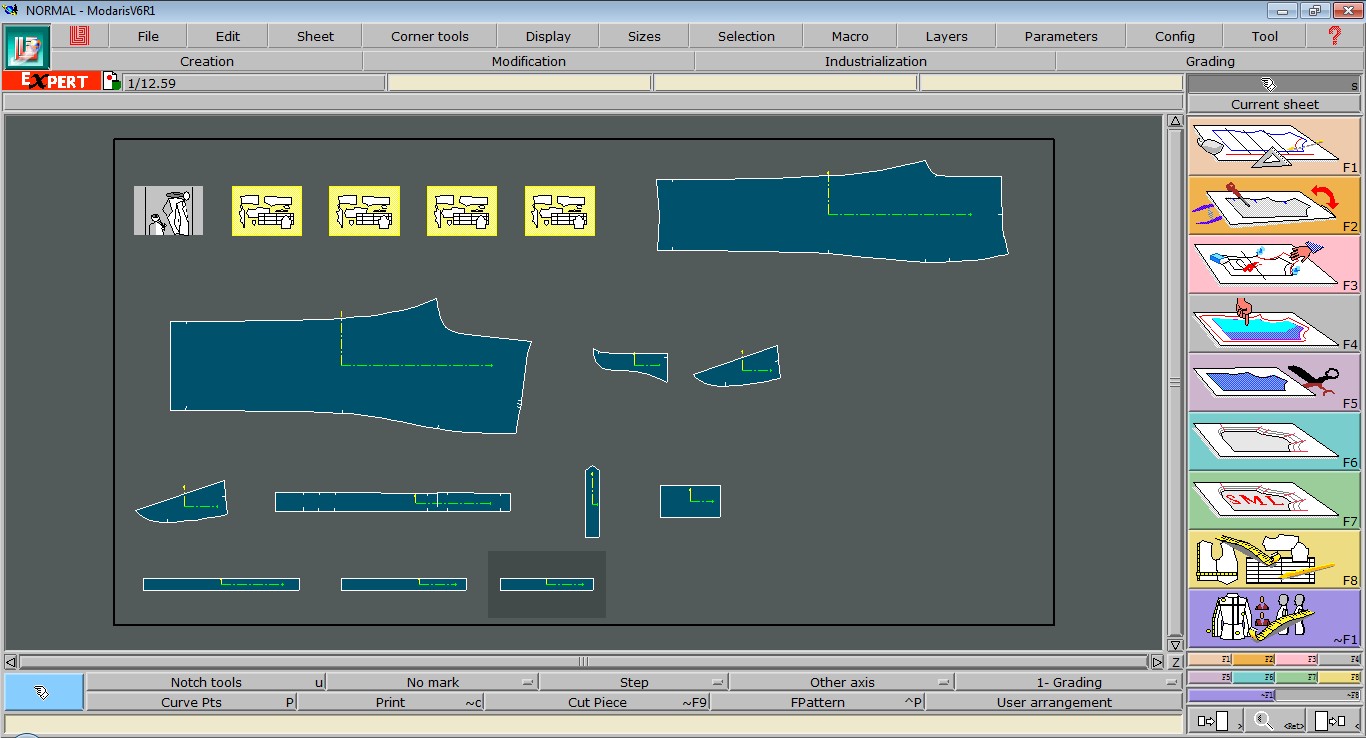Select the first yellow variant sheet icon
Screen dimensions: 1366x738
coord(267,211)
